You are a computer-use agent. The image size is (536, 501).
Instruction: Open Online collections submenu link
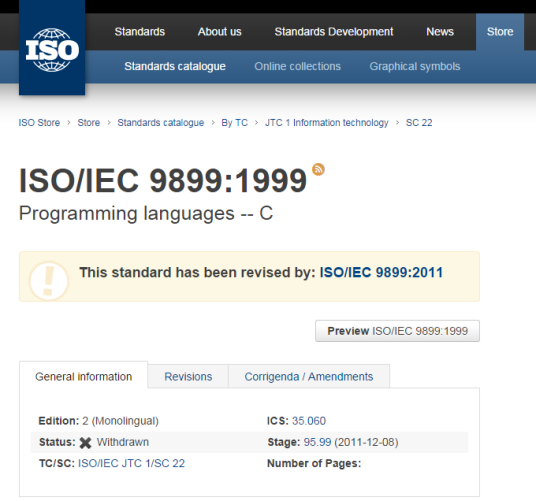coord(297,66)
